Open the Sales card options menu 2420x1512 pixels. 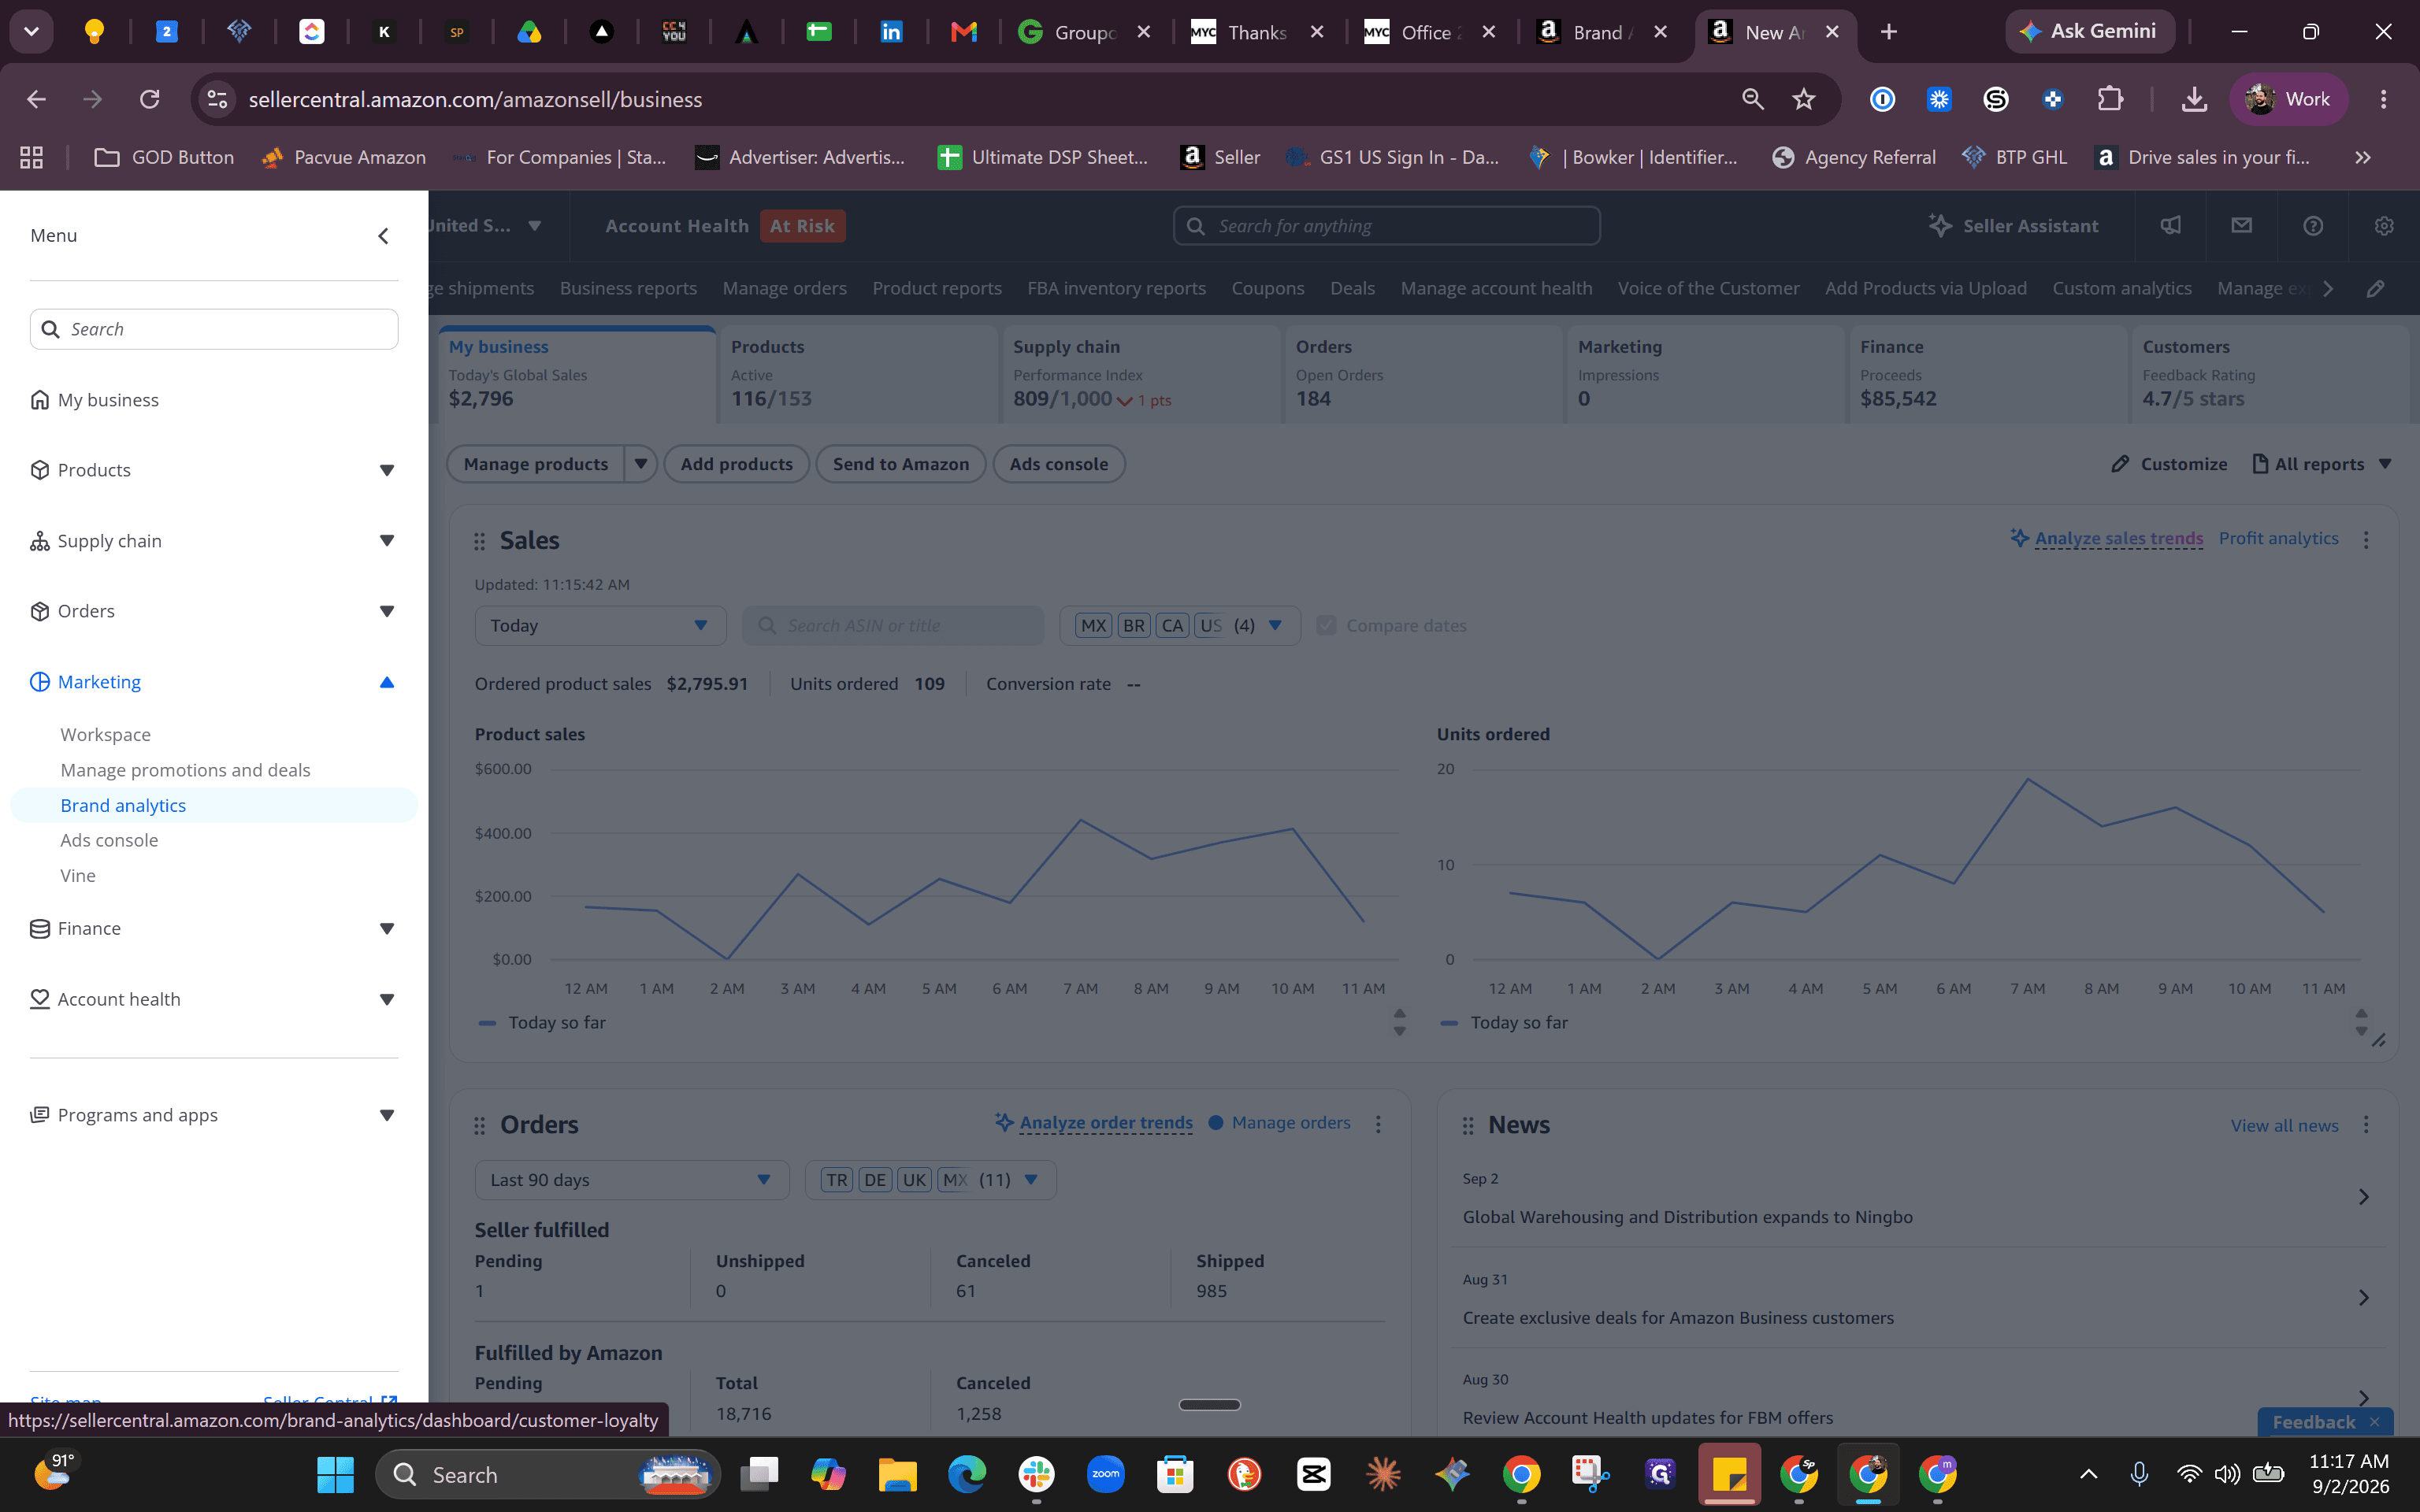point(2366,540)
